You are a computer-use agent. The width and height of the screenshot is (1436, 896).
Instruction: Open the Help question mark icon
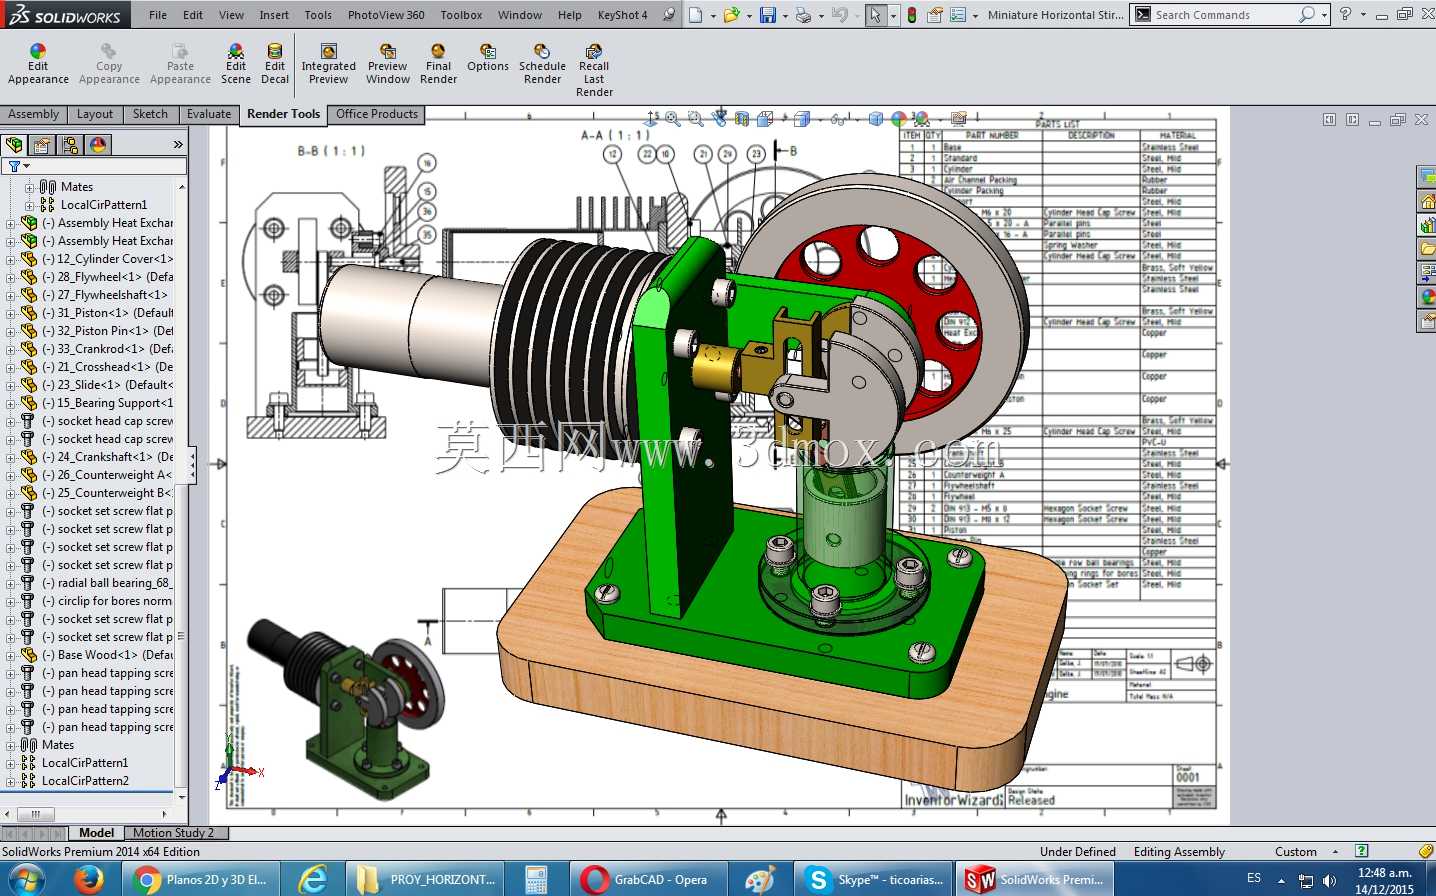tap(1345, 14)
